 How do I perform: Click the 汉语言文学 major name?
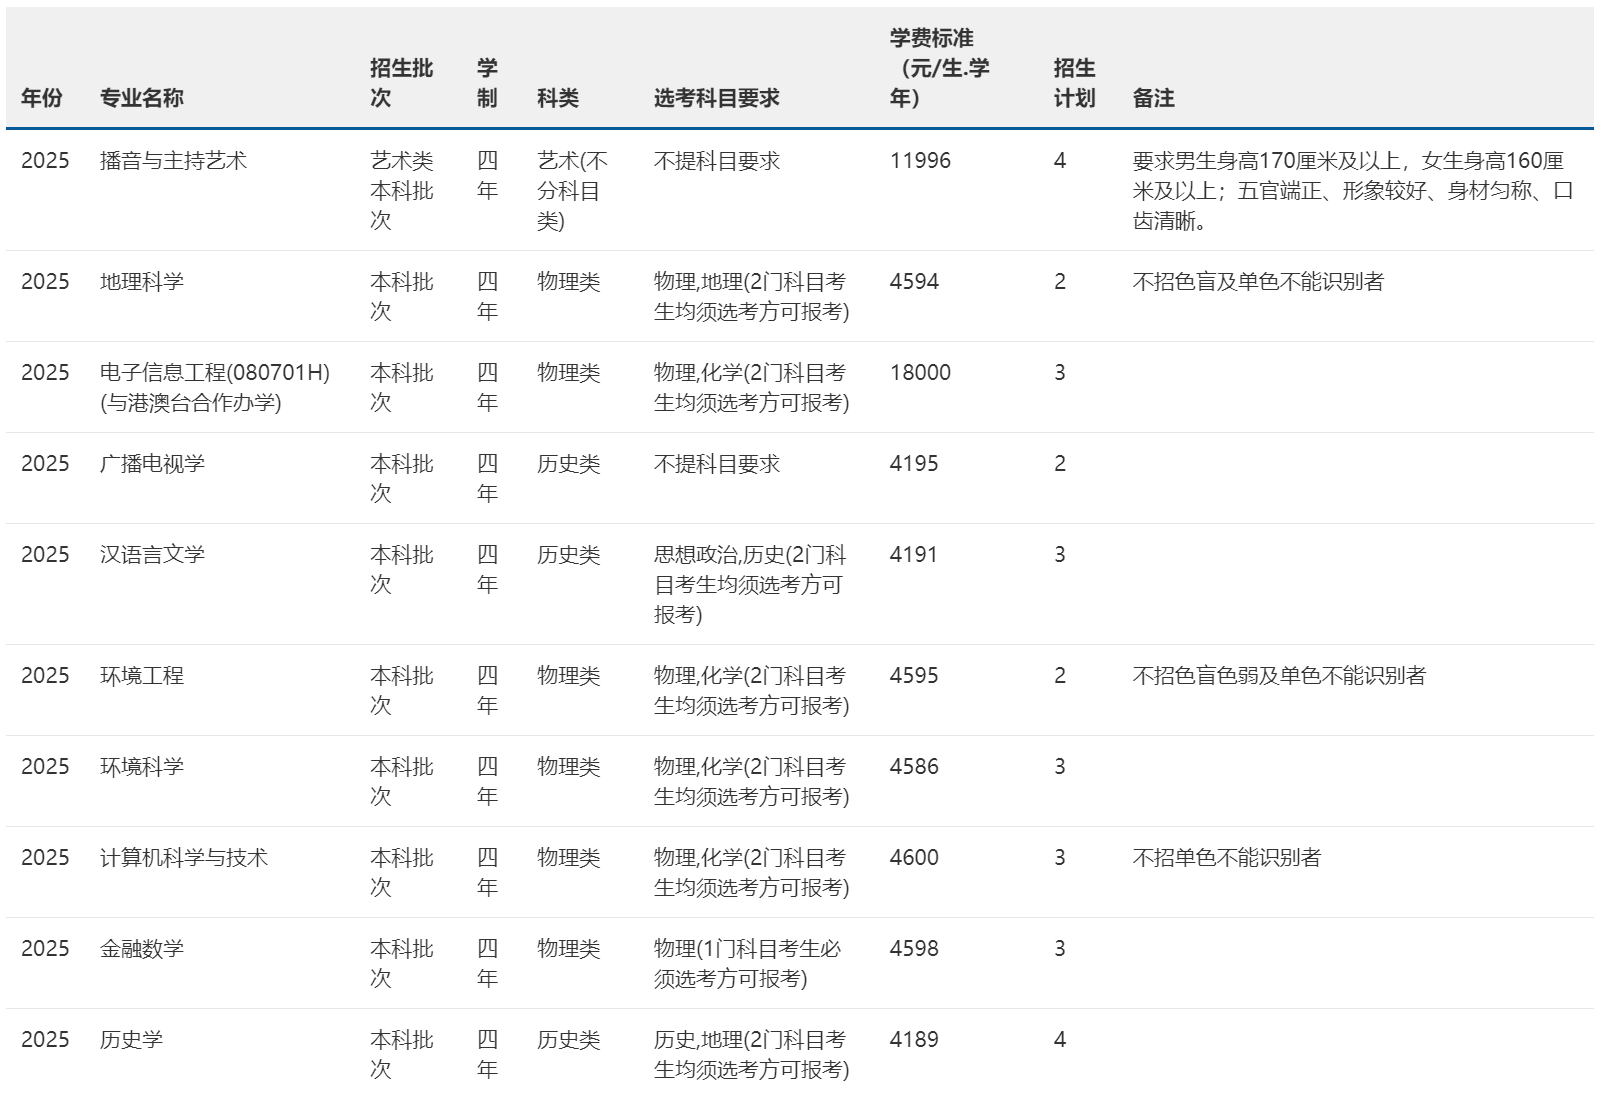tap(152, 555)
